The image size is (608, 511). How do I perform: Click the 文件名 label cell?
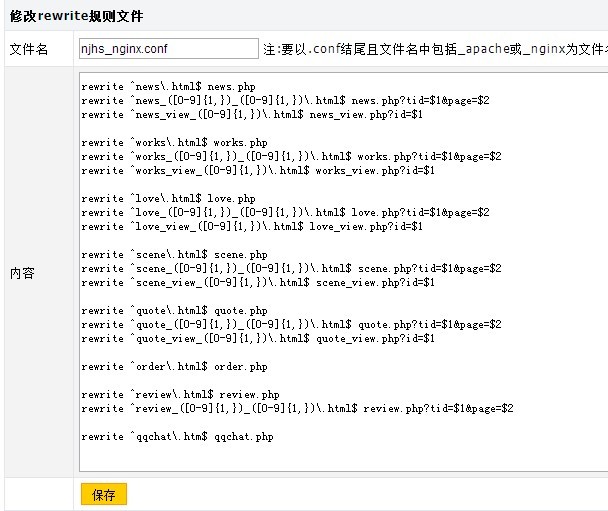(29, 49)
